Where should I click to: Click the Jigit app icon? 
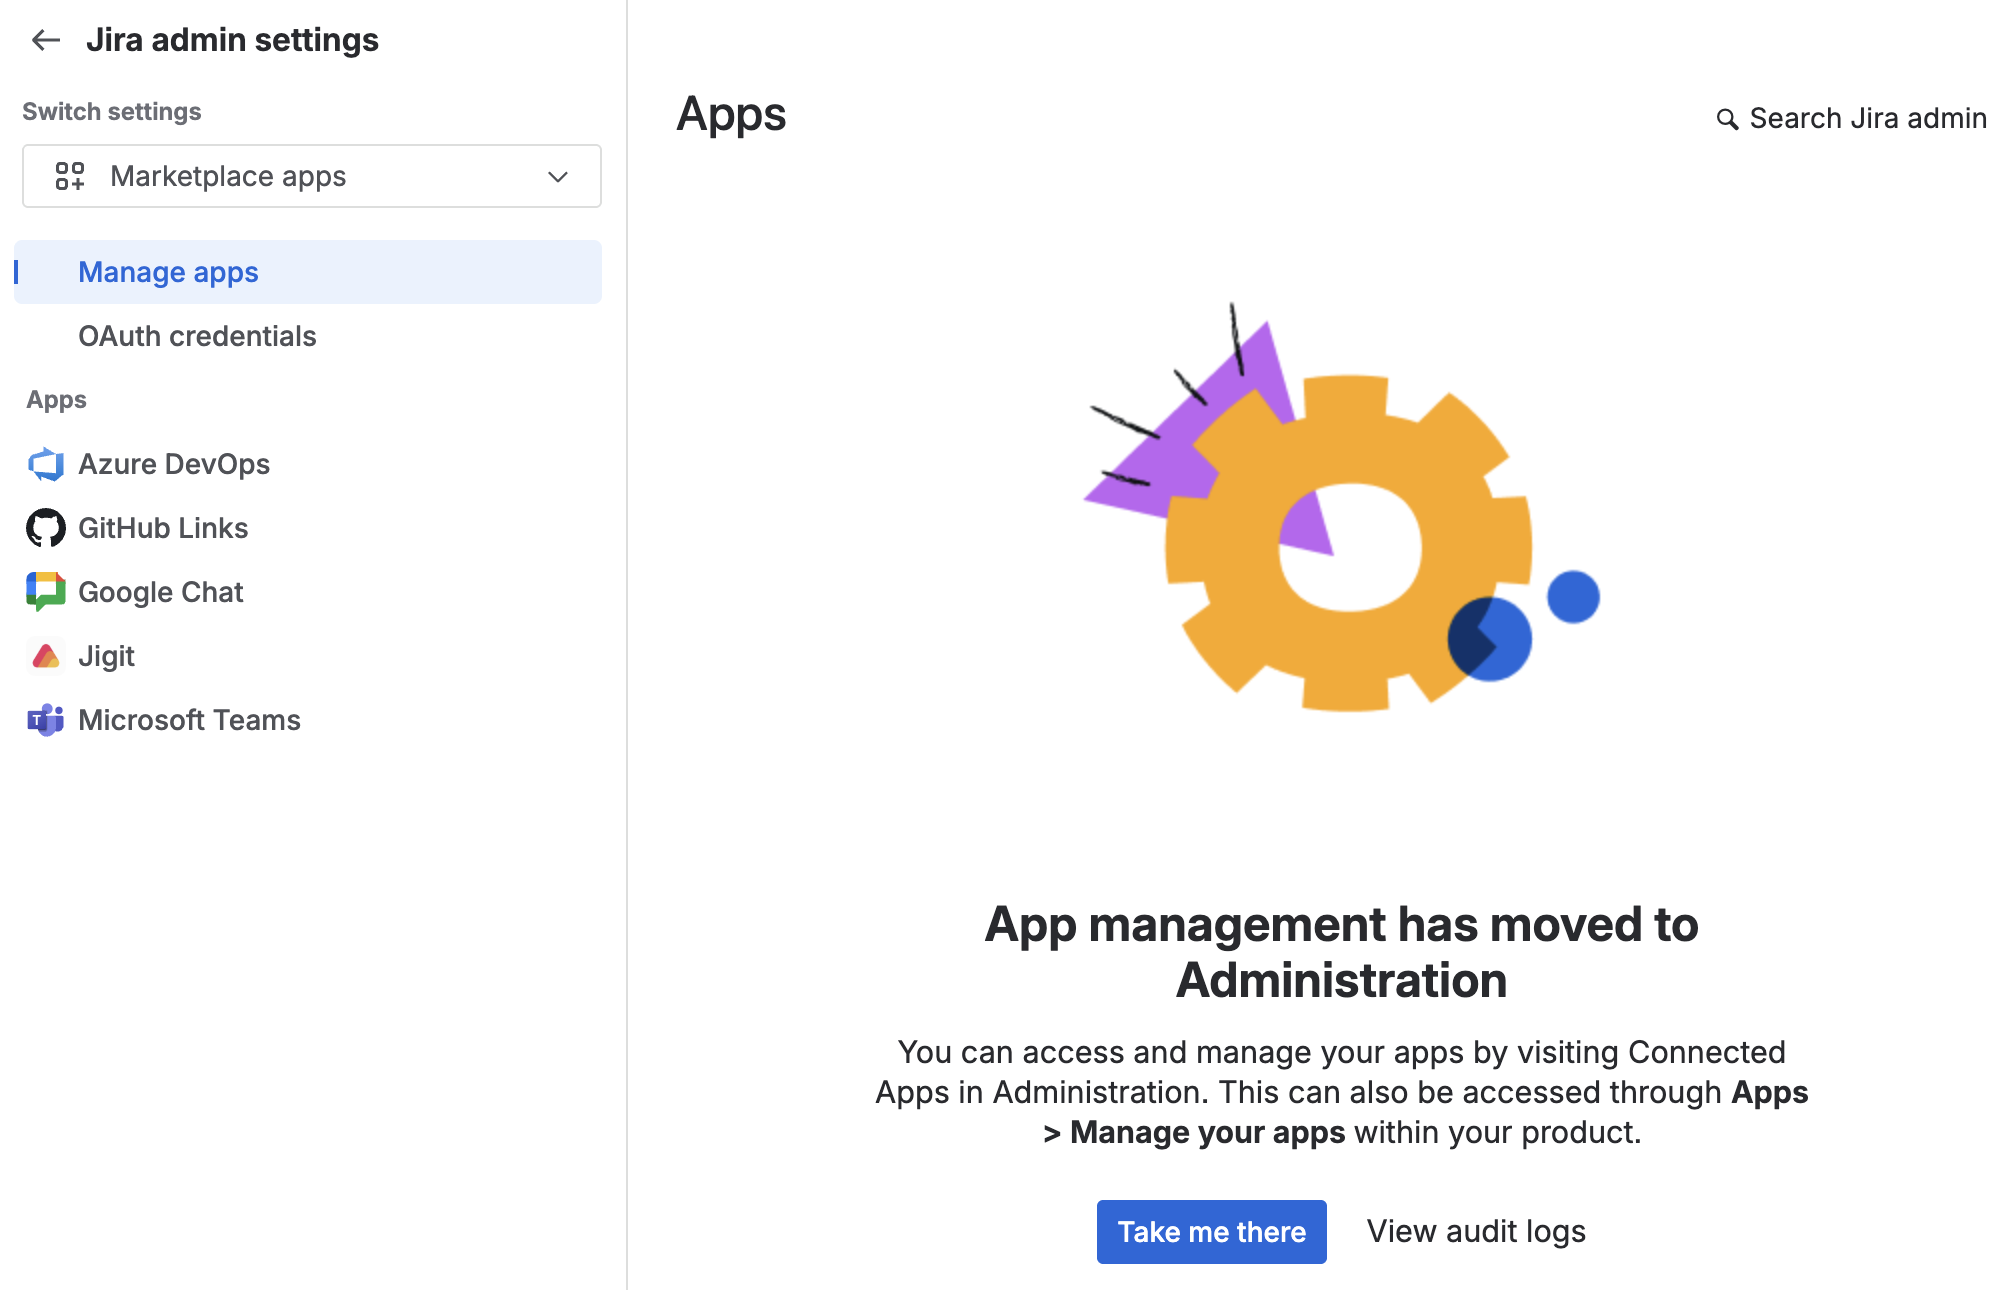tap(46, 656)
